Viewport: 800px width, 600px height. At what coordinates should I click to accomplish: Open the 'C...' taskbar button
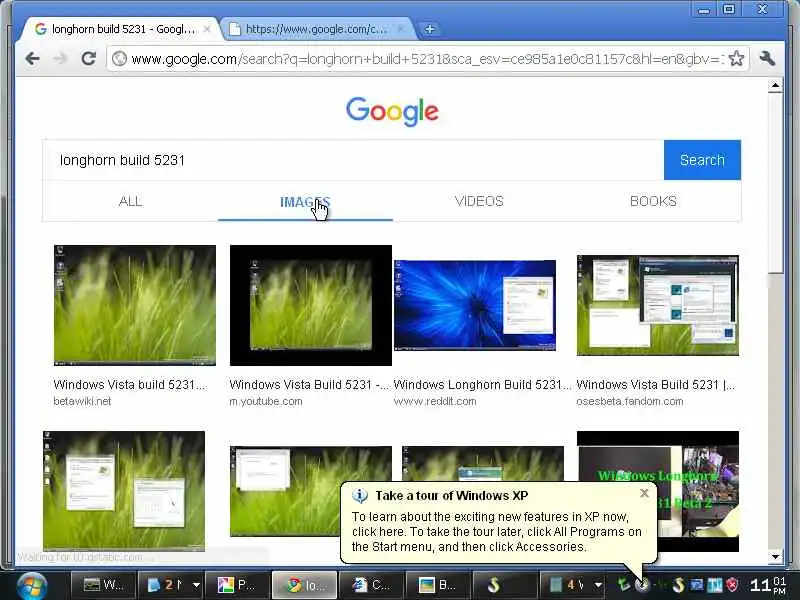tap(371, 585)
